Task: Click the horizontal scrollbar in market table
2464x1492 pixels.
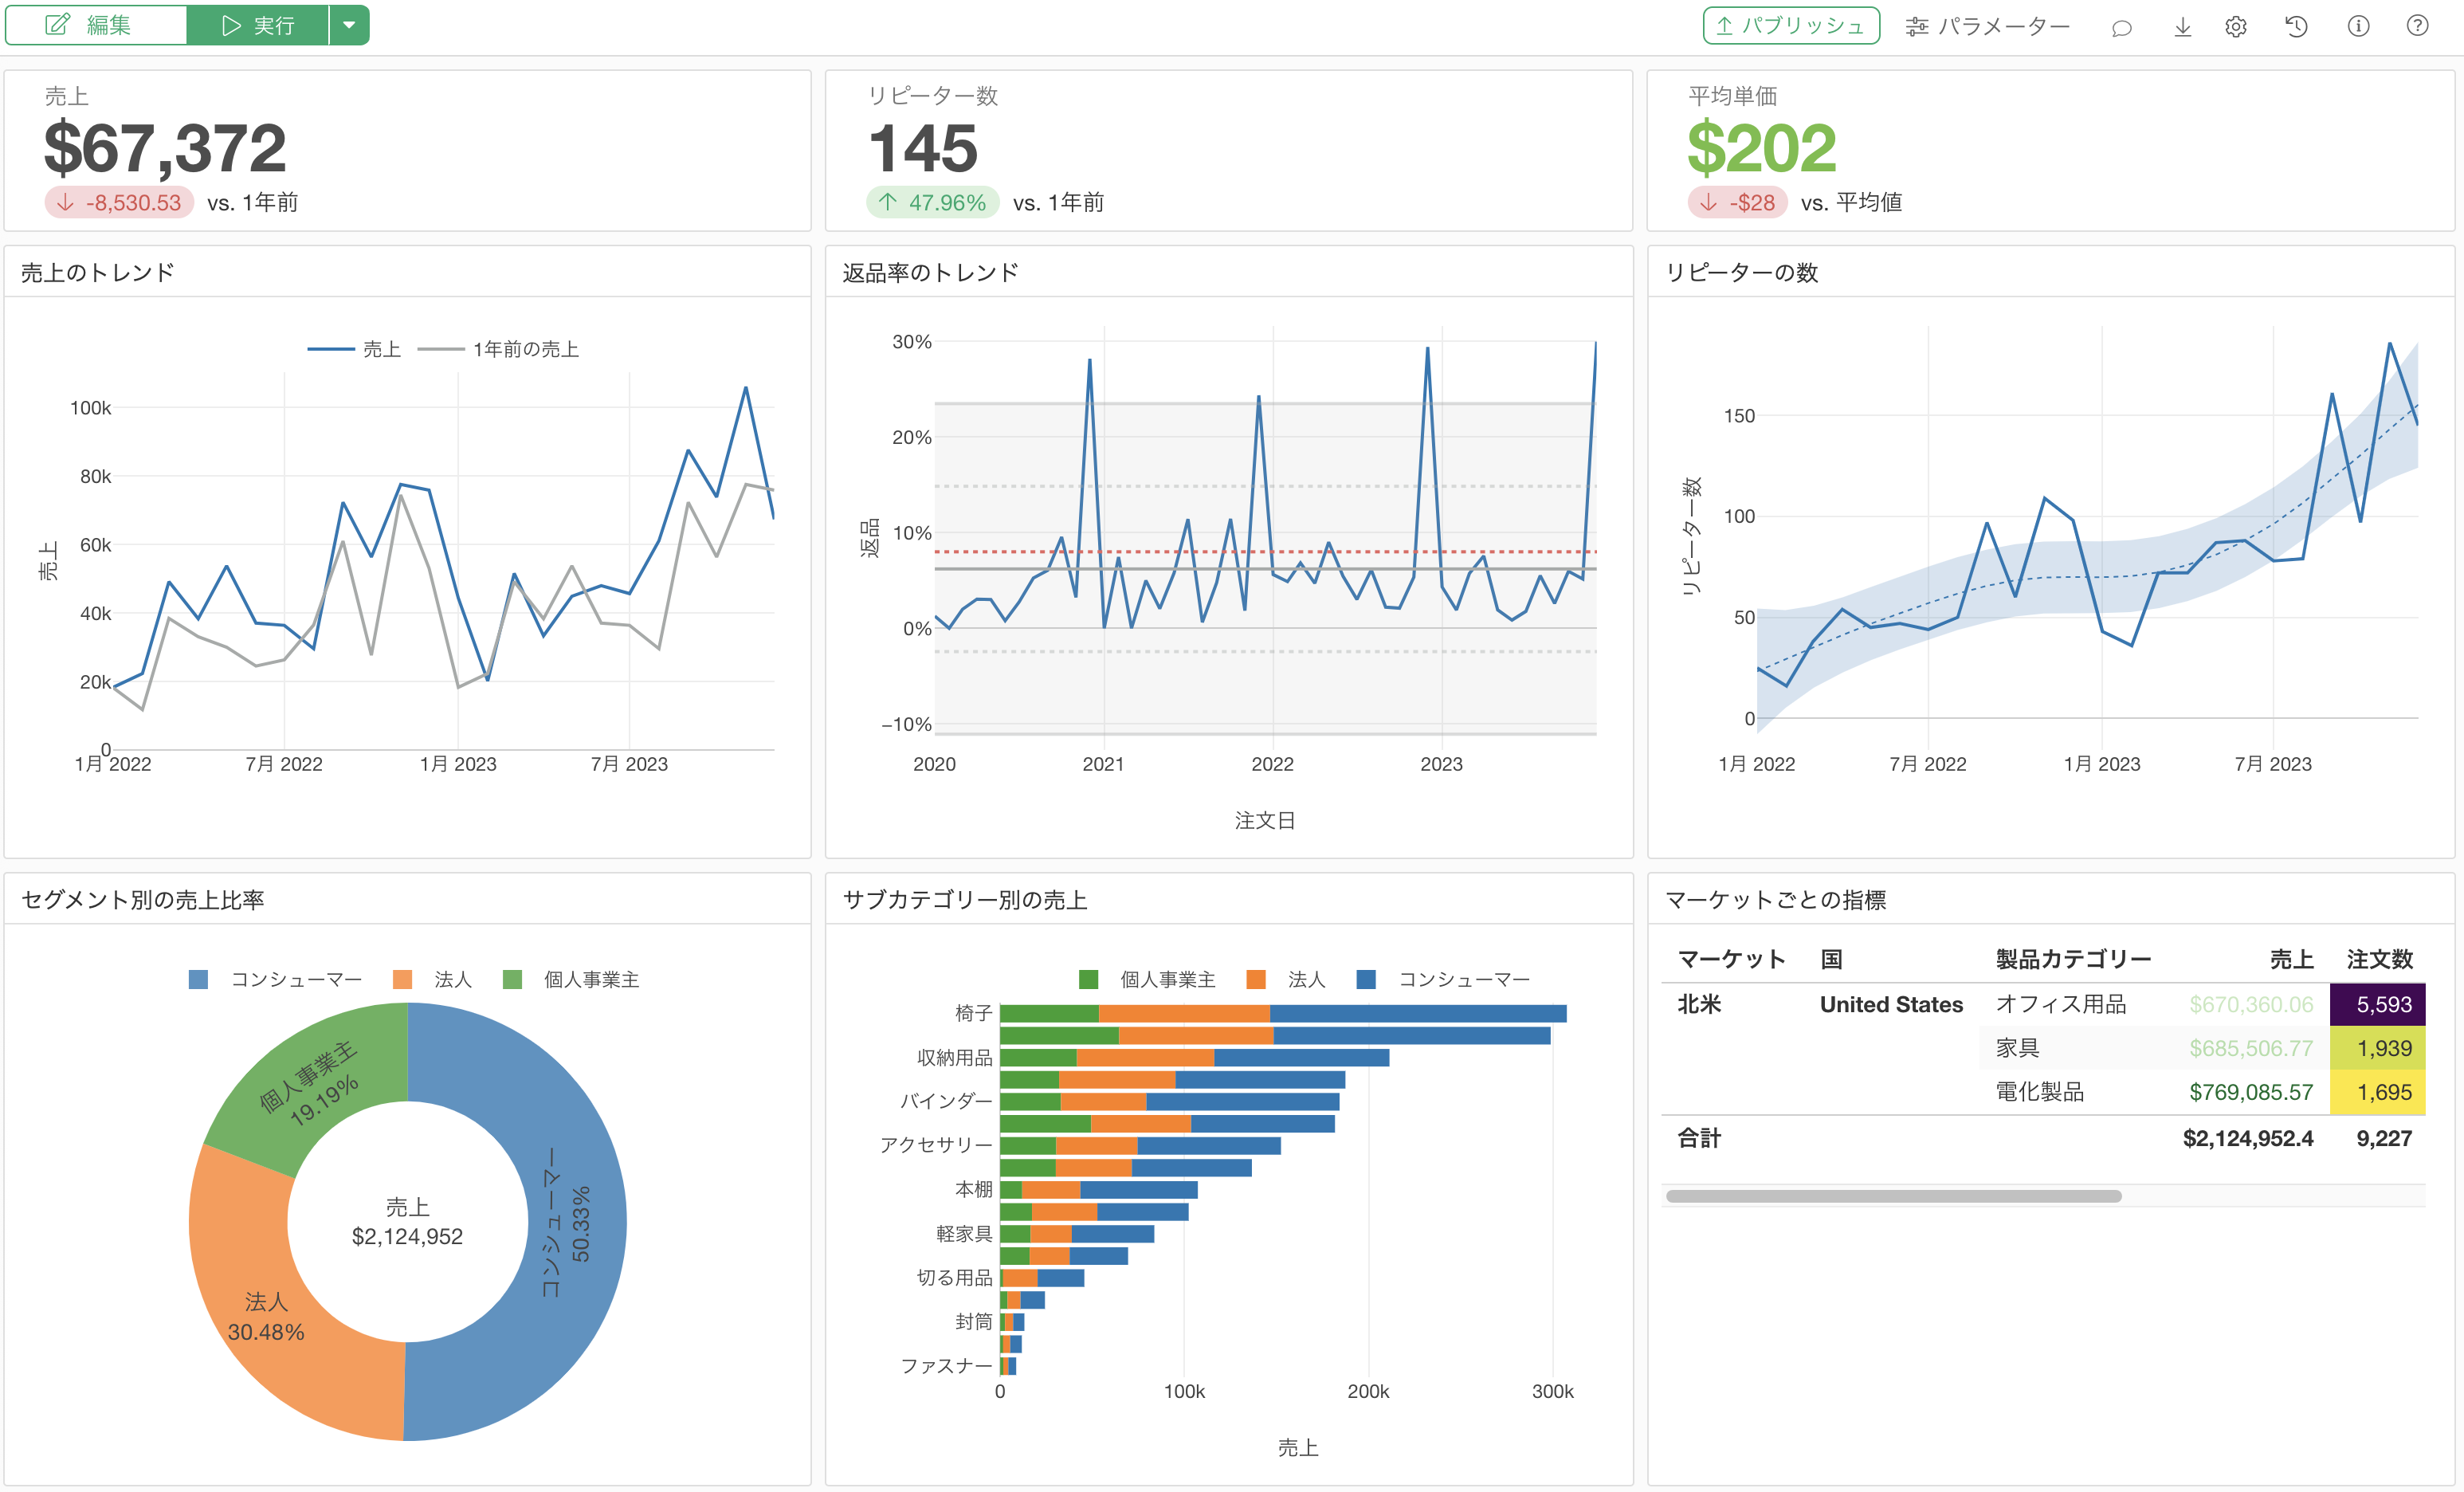Action: 1892,1196
